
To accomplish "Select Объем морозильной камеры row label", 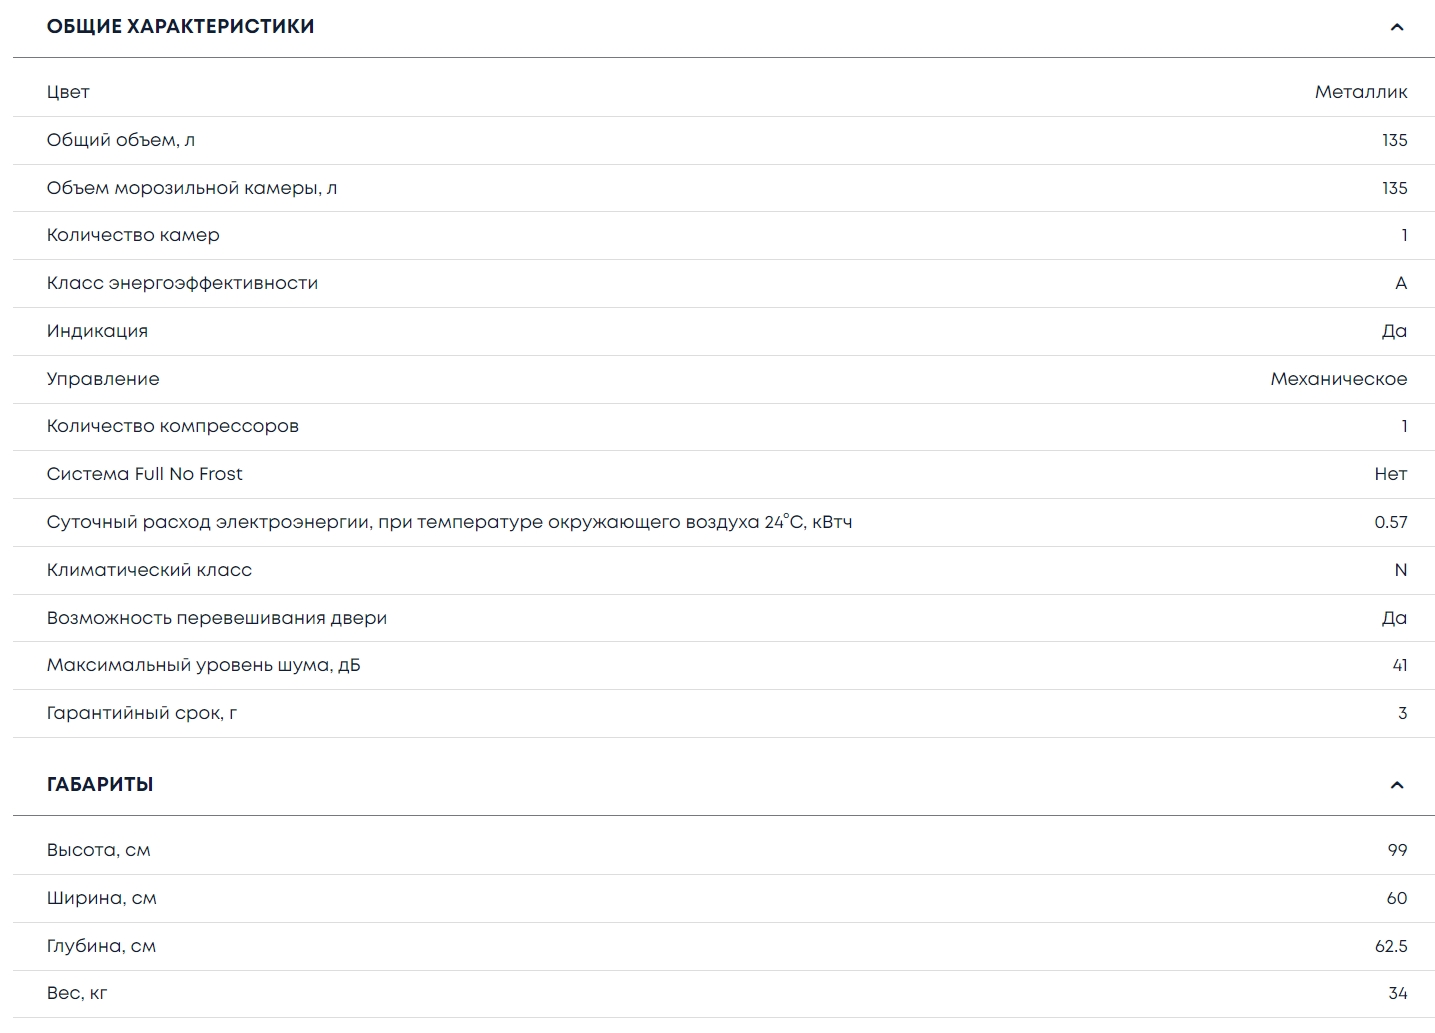I will 191,188.
